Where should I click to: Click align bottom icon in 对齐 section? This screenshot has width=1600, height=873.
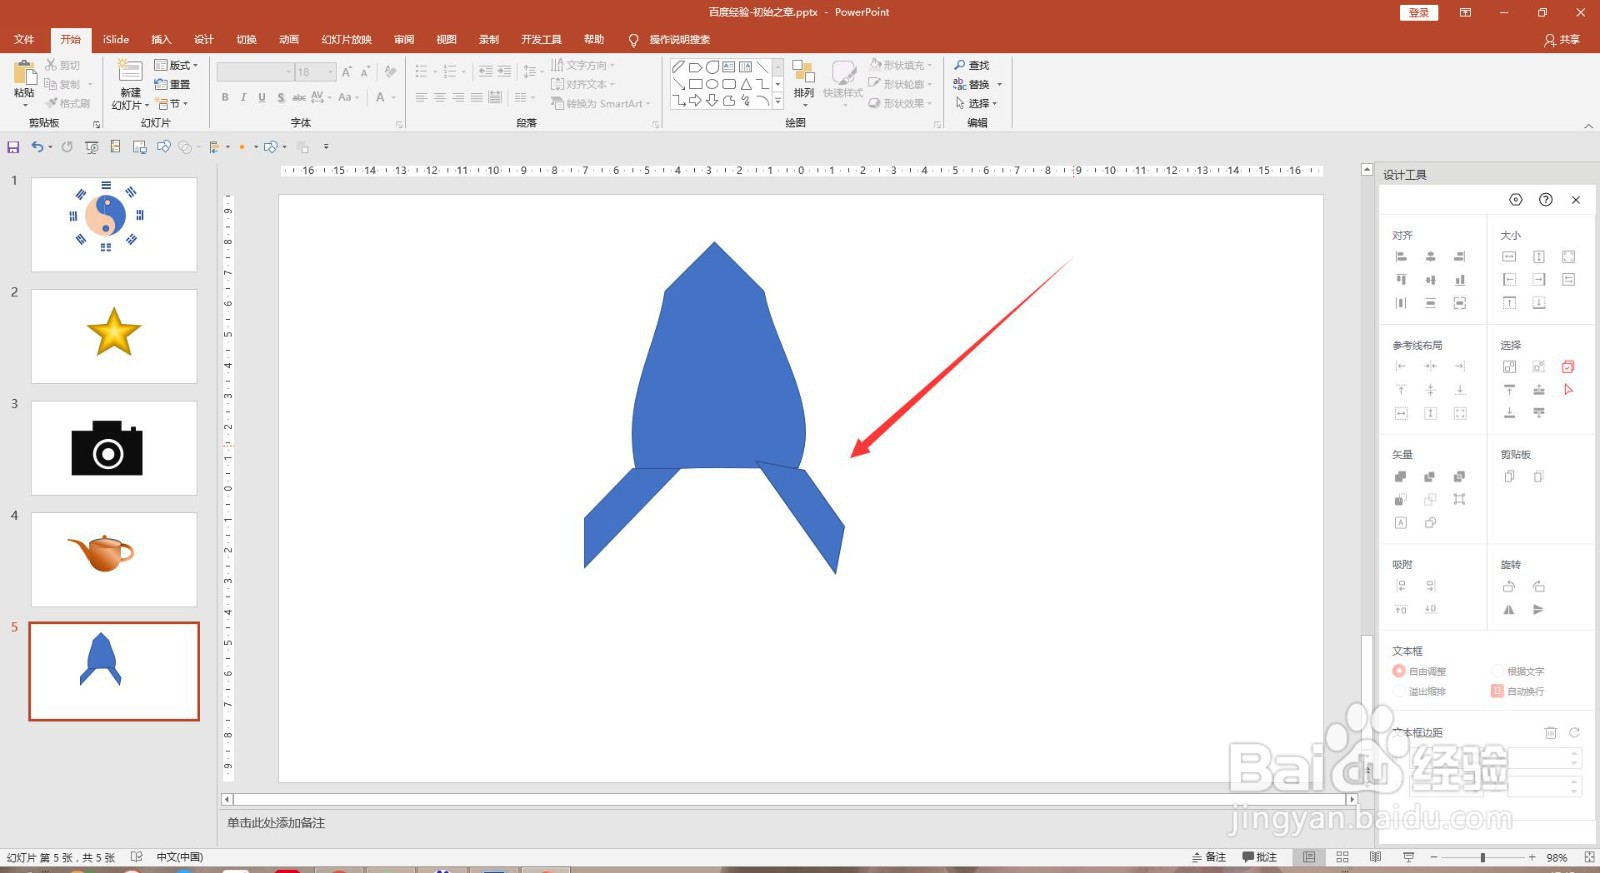[1460, 280]
